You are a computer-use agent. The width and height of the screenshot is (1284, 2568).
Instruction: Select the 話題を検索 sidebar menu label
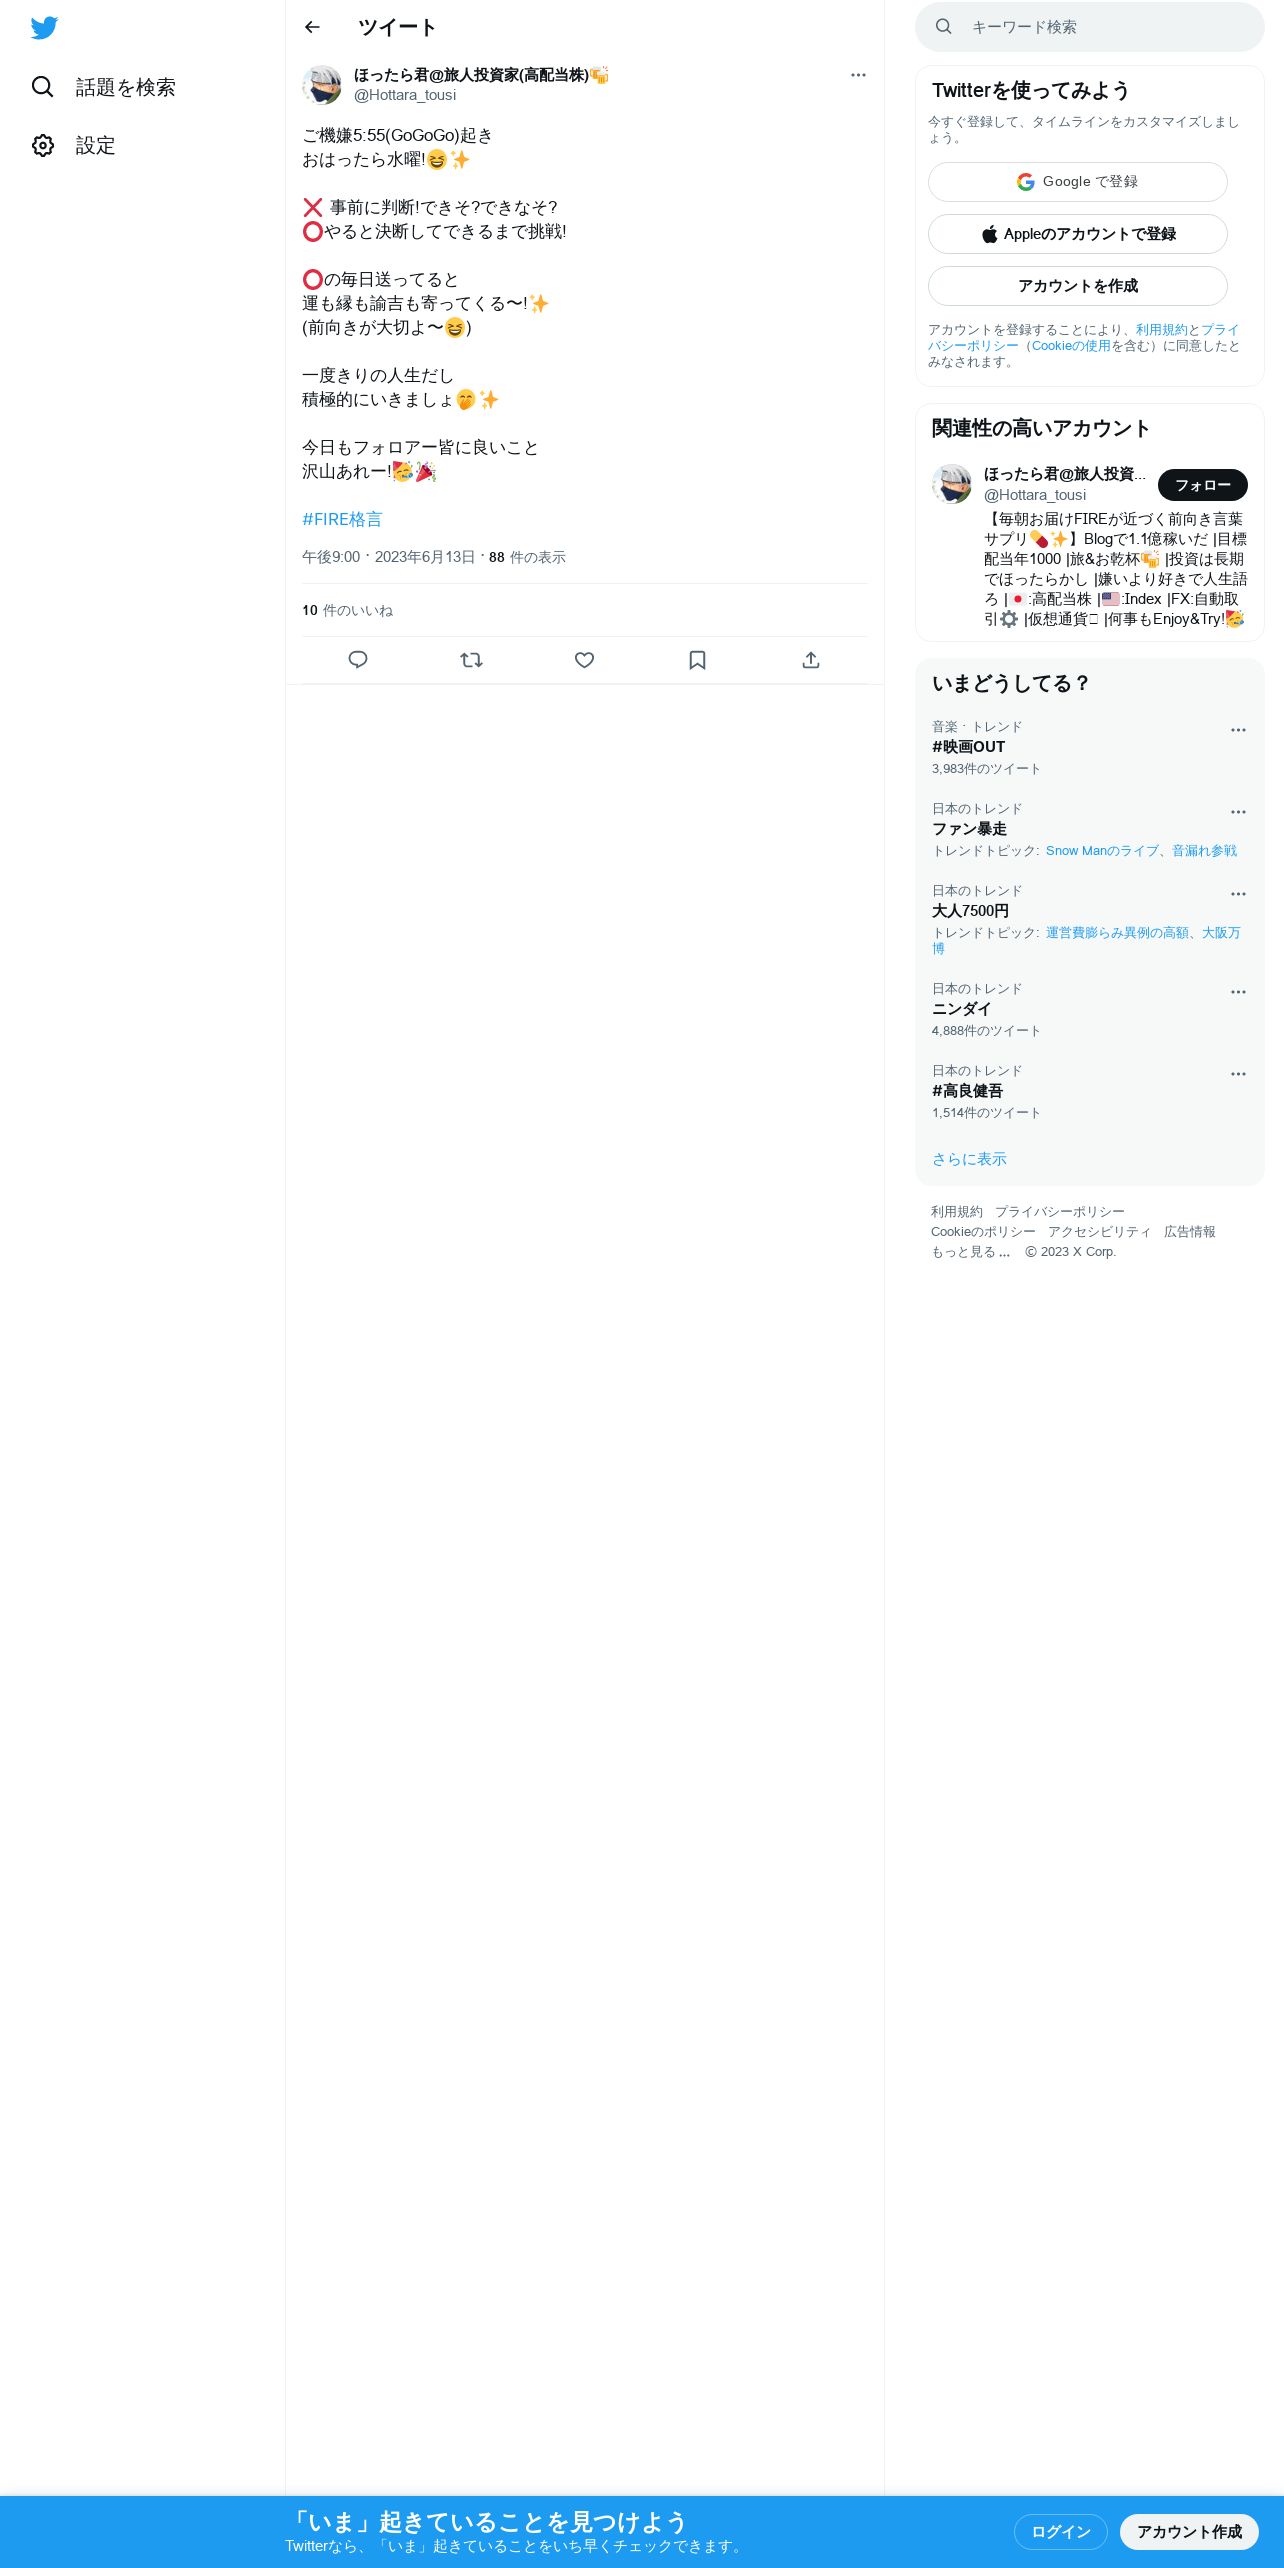click(125, 87)
